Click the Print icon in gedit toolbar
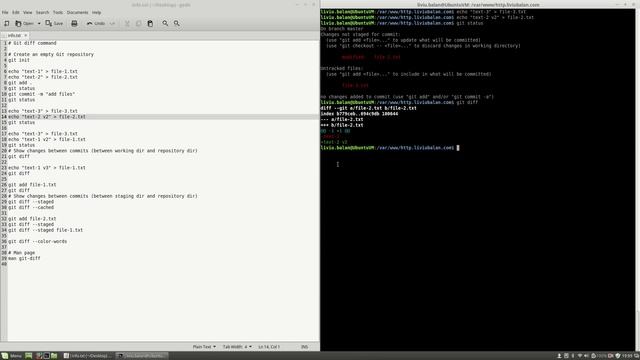Screen dimensions: 640x360 tap(74, 23)
